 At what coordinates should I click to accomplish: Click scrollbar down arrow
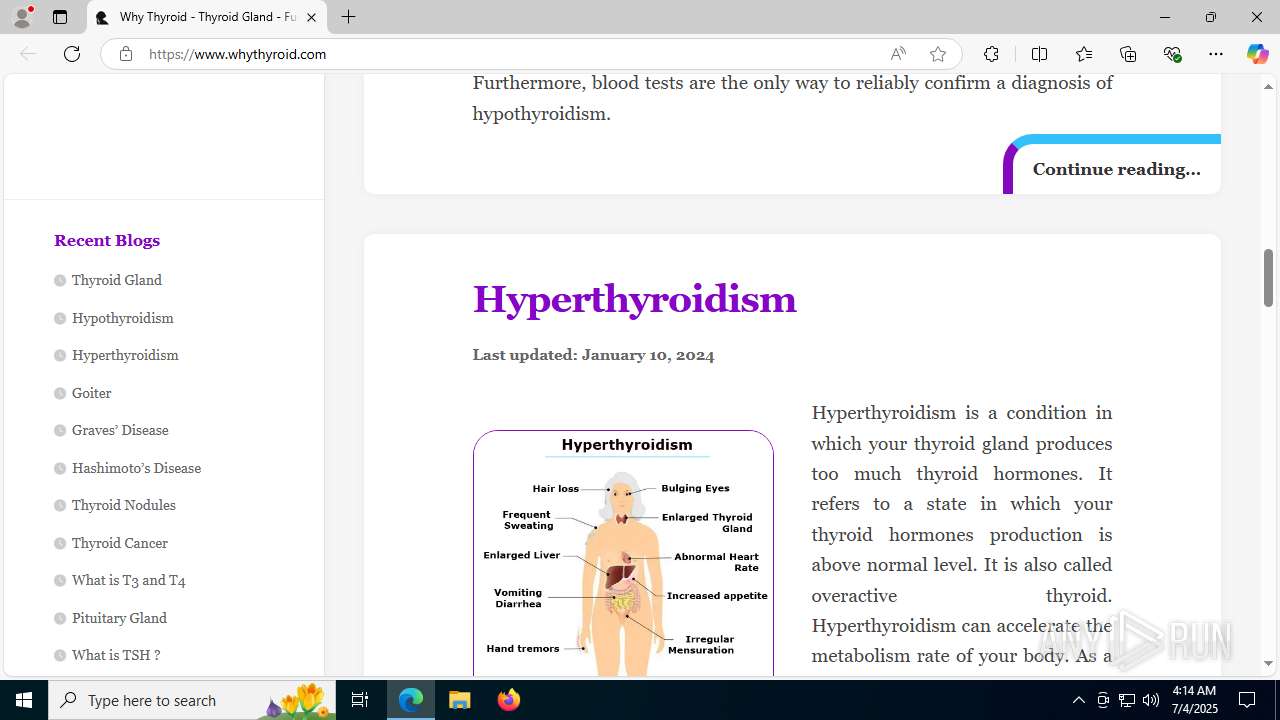click(x=1268, y=664)
